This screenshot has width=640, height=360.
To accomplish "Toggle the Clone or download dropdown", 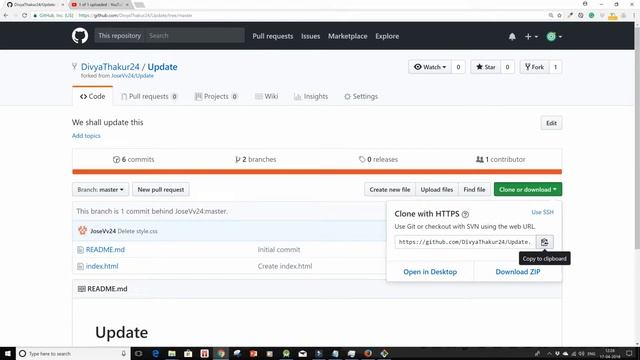I will (528, 189).
